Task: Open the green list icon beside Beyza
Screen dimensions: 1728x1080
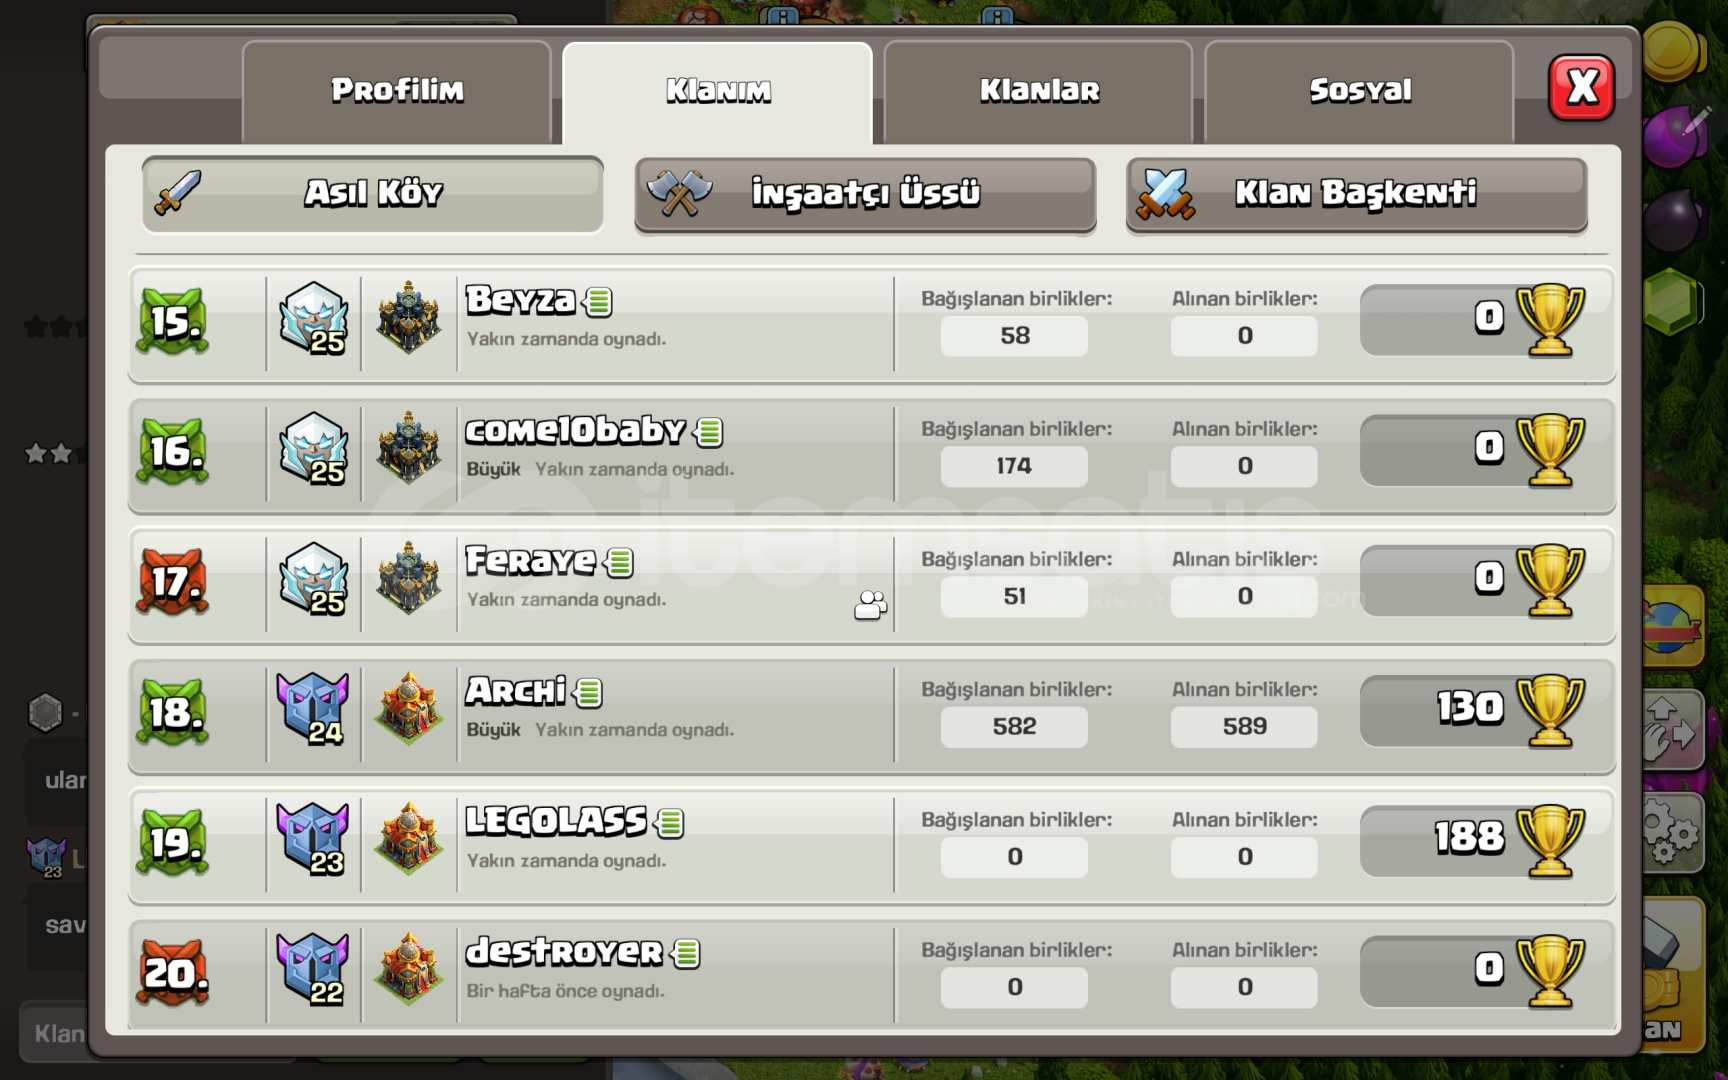Action: 599,301
